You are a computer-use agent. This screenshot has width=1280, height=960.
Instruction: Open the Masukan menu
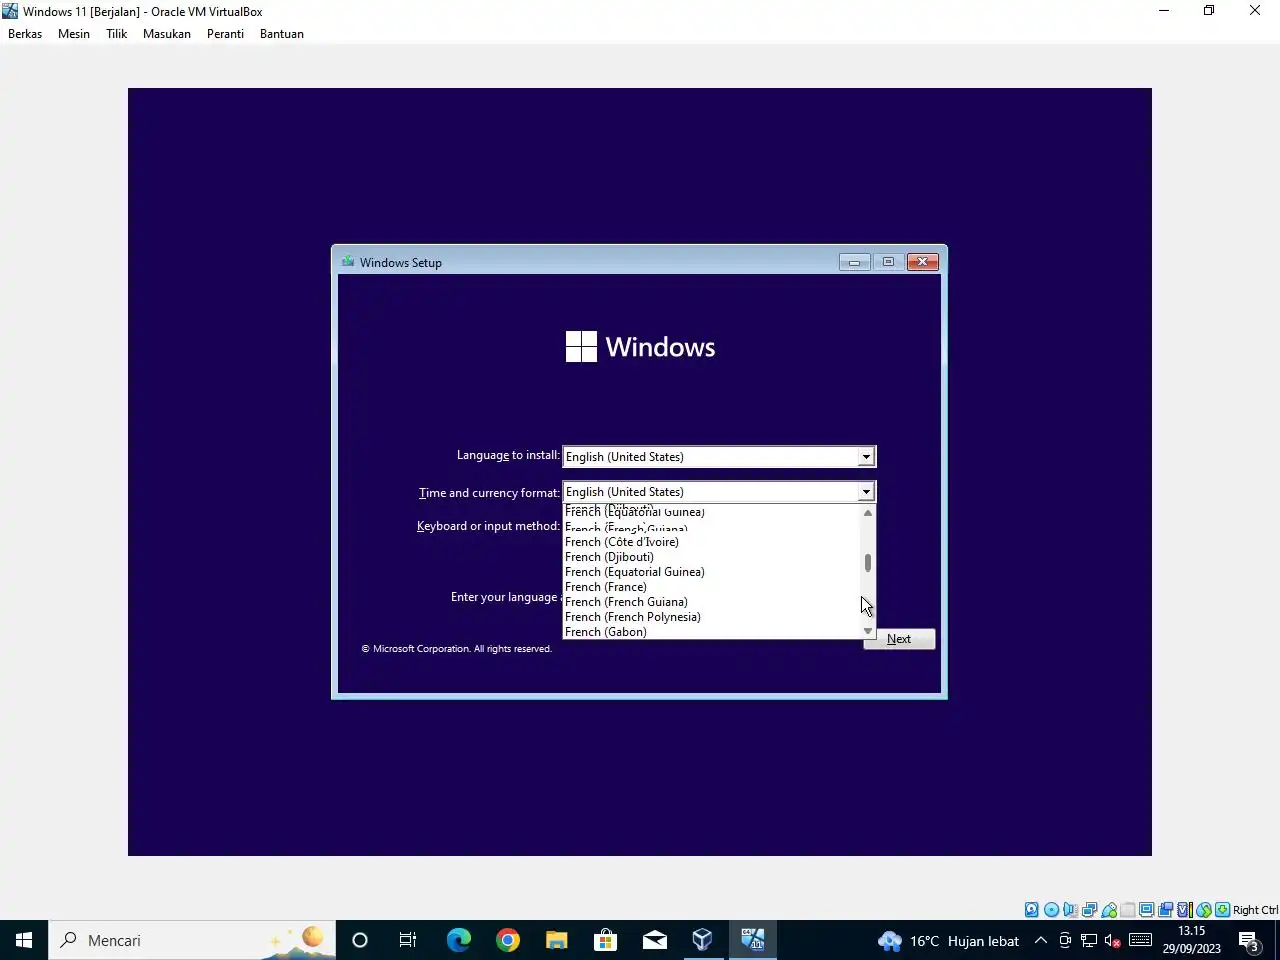click(x=167, y=33)
